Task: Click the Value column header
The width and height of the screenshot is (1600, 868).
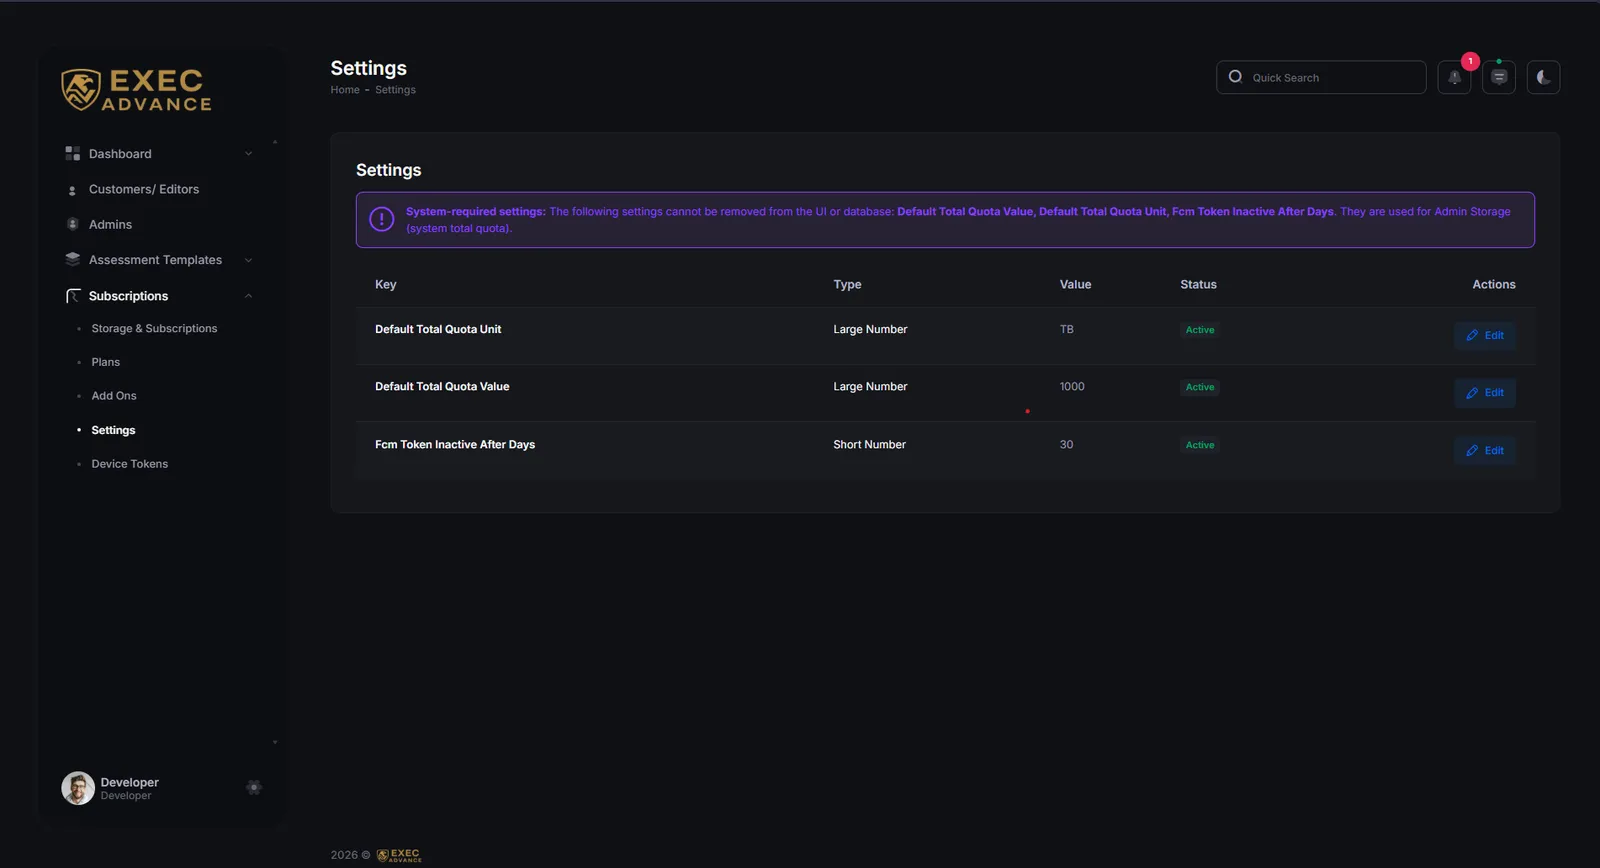Action: pyautogui.click(x=1076, y=285)
